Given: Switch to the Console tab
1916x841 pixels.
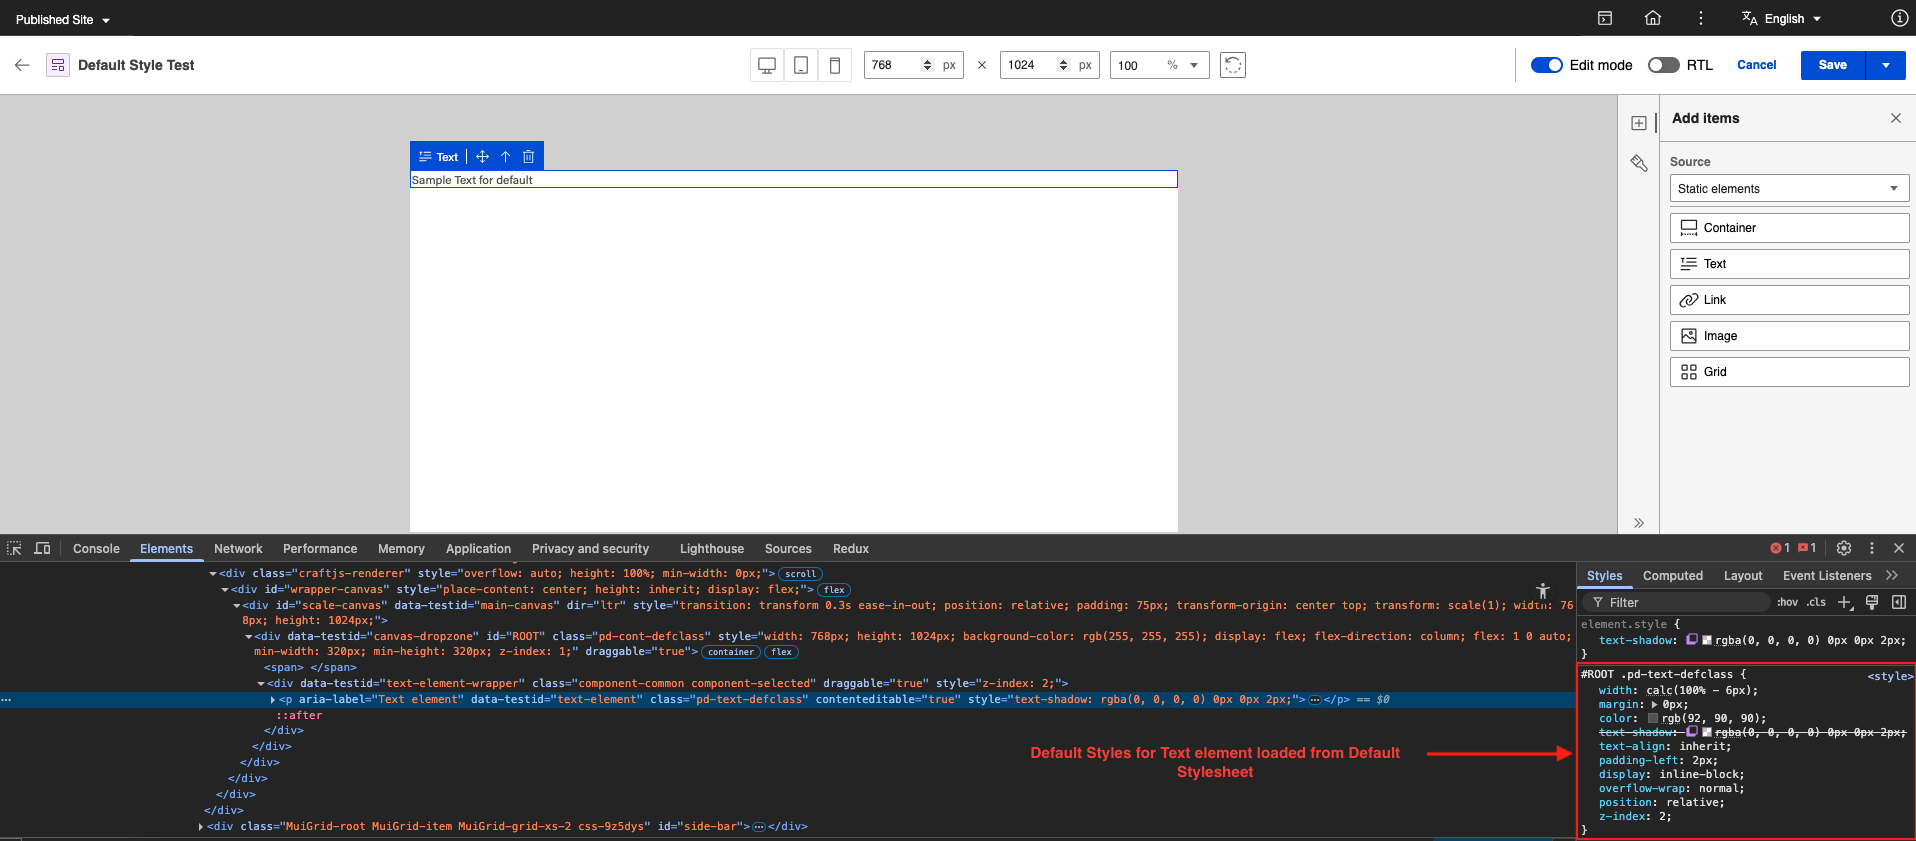Looking at the screenshot, I should click(96, 549).
